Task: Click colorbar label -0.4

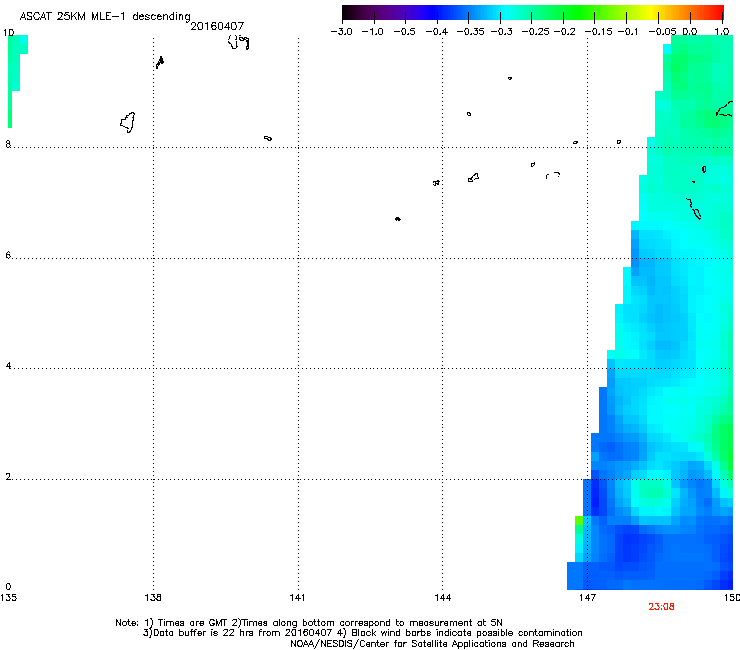Action: [x=437, y=32]
